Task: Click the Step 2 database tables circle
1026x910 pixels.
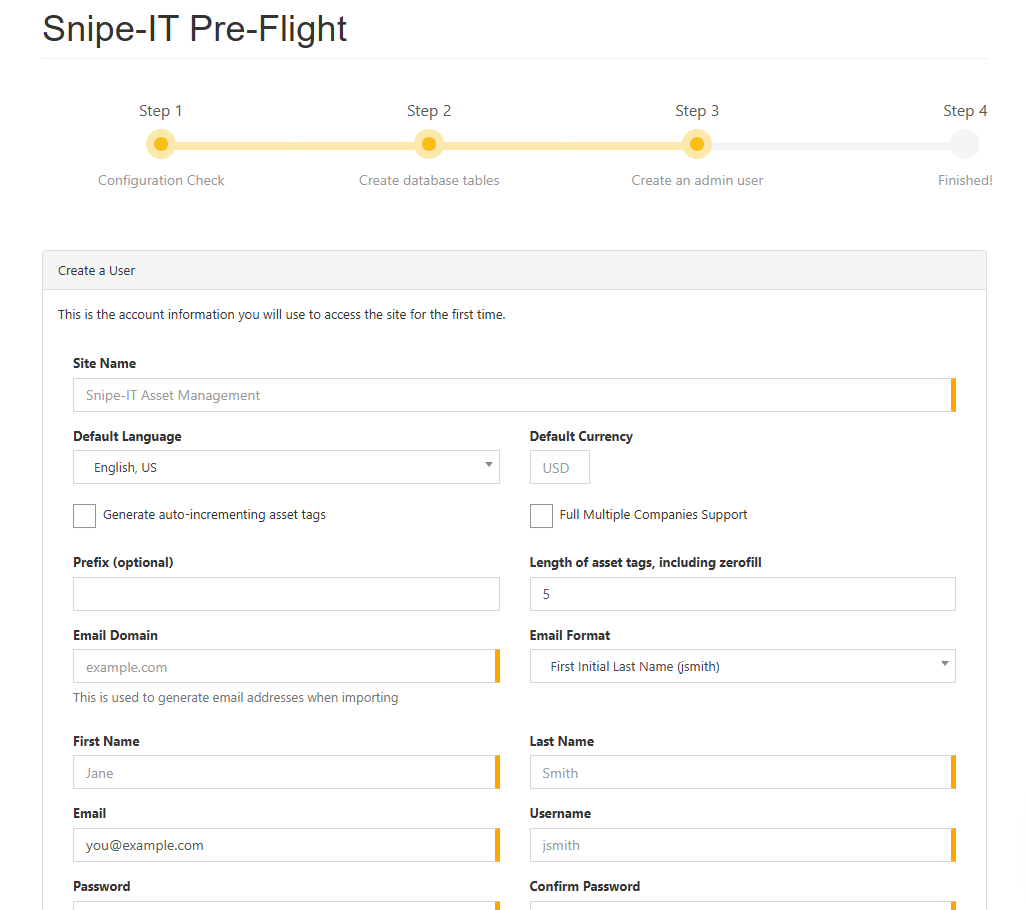Action: click(429, 145)
